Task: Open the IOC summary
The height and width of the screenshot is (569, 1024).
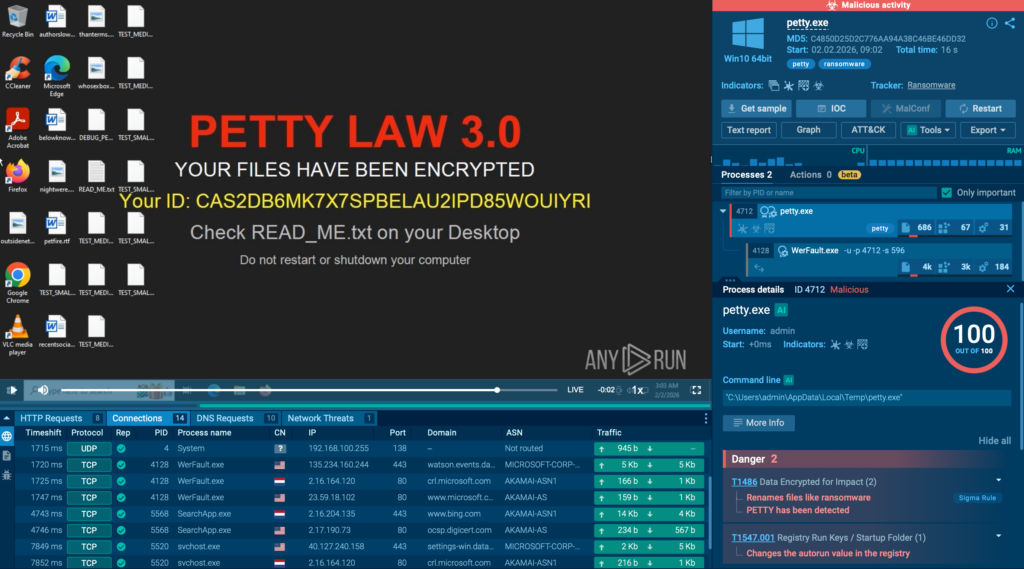Action: point(831,108)
